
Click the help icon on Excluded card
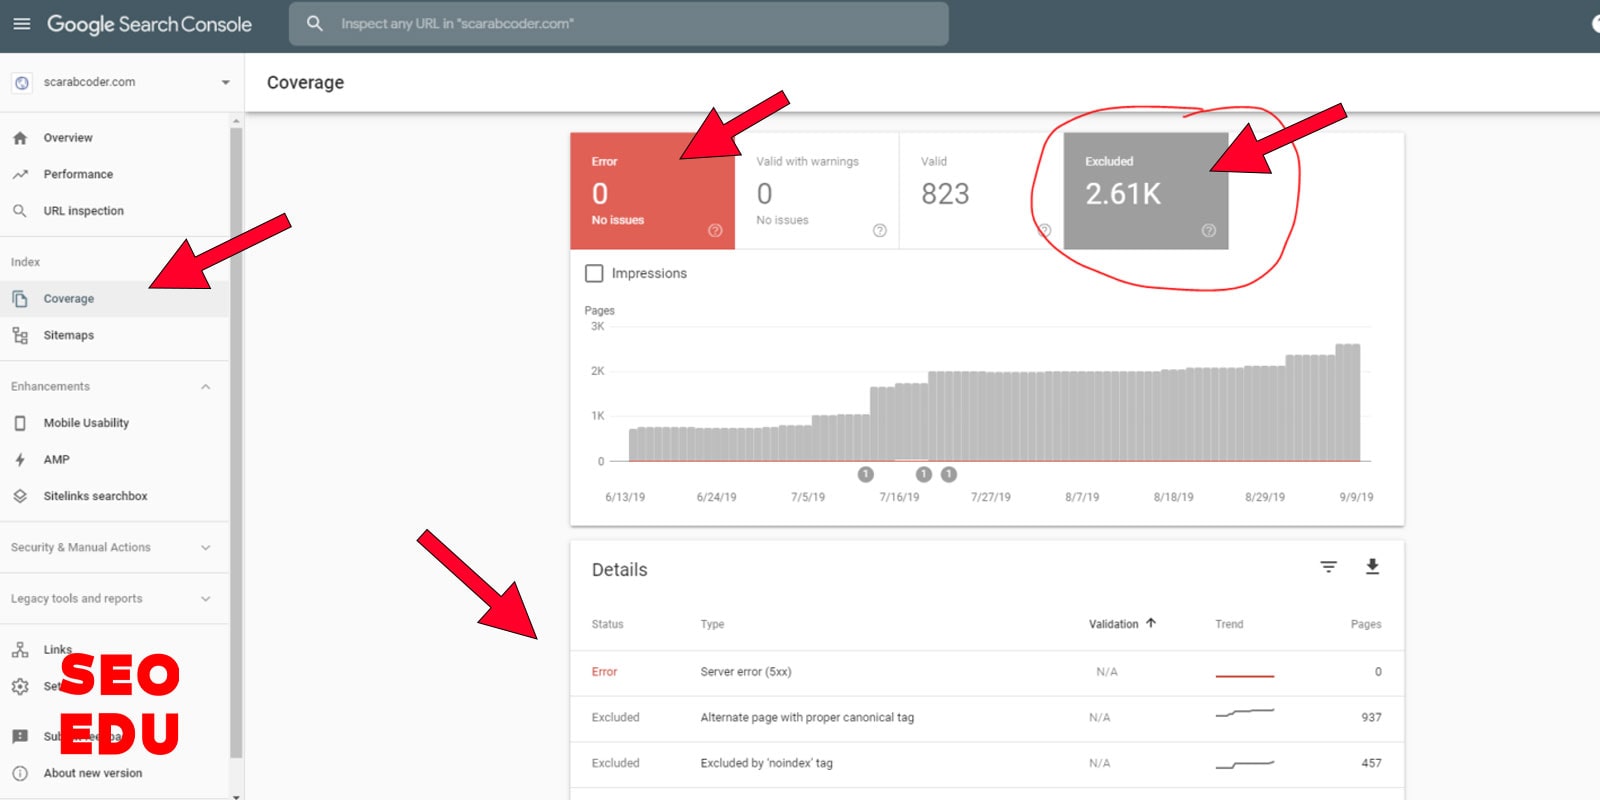point(1208,231)
